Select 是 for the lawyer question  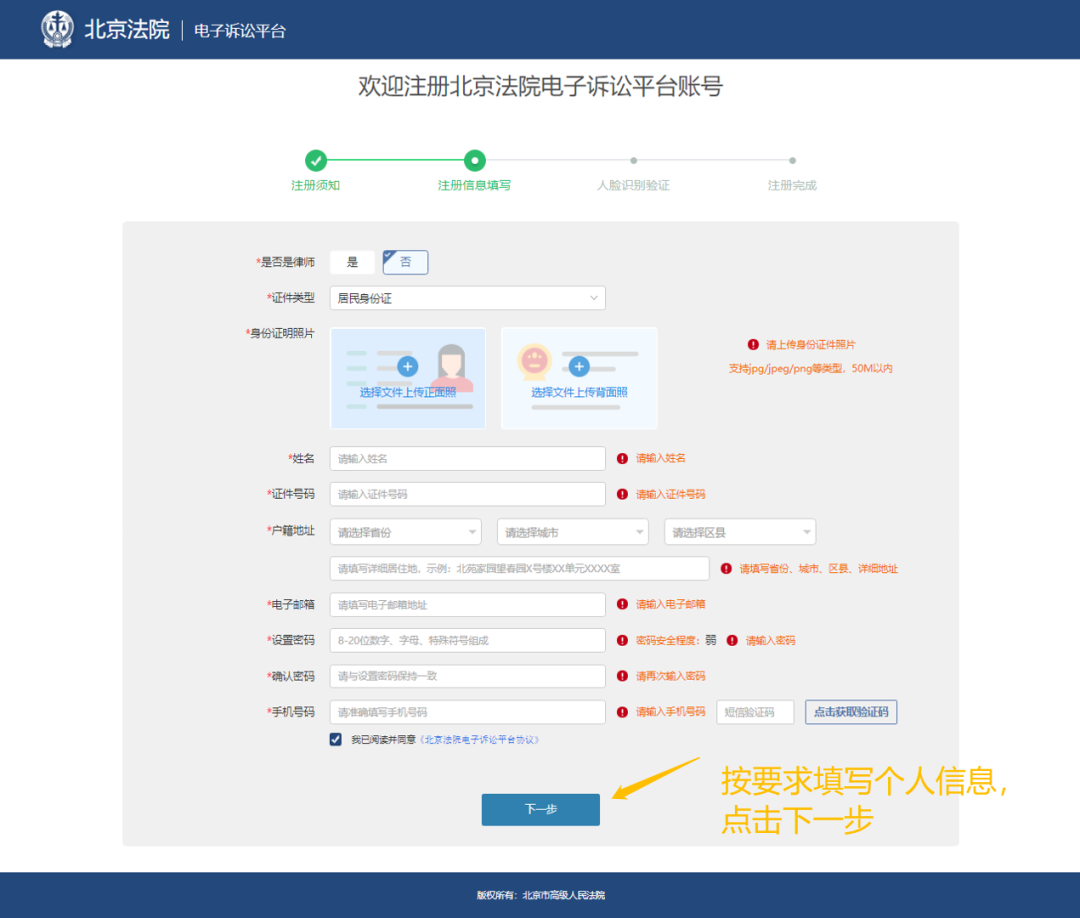[352, 262]
